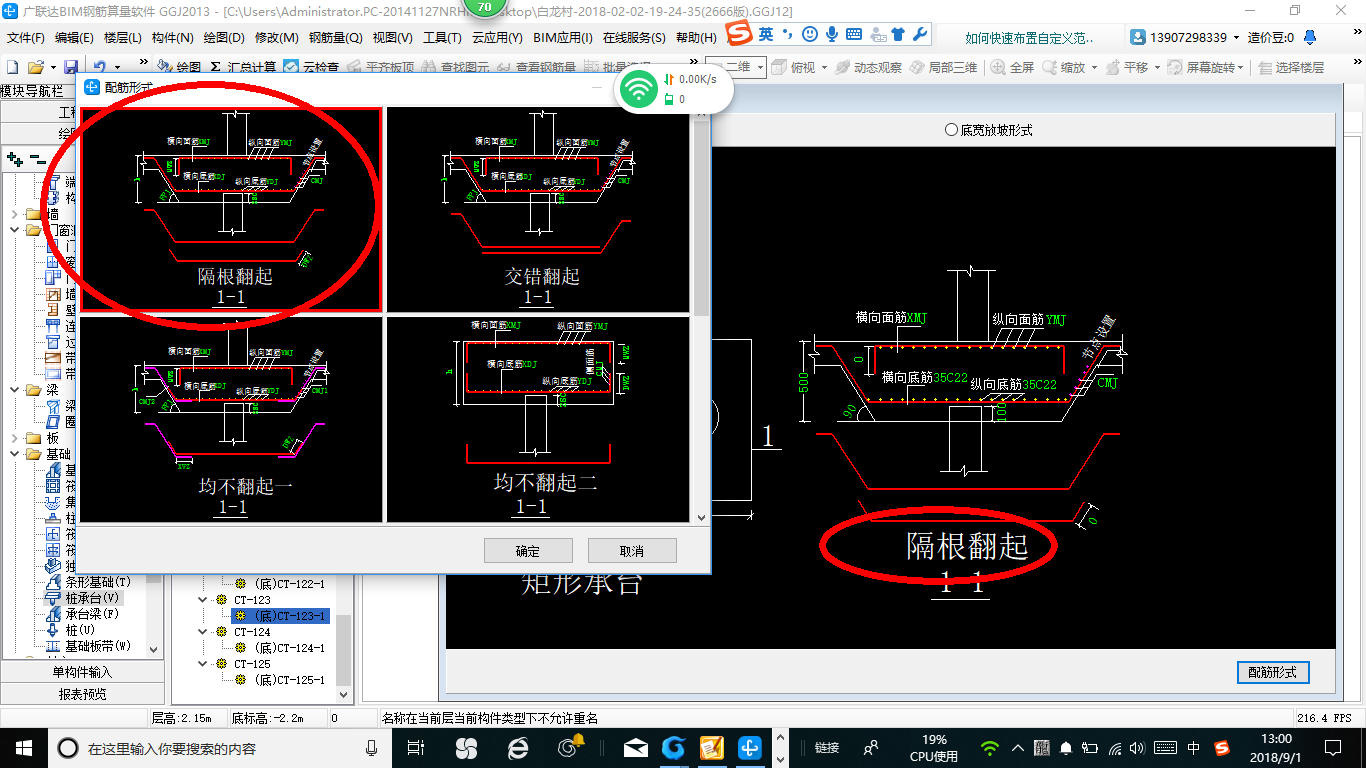Open the 钢筋量(Q) menu
This screenshot has width=1366, height=768.
(335, 38)
